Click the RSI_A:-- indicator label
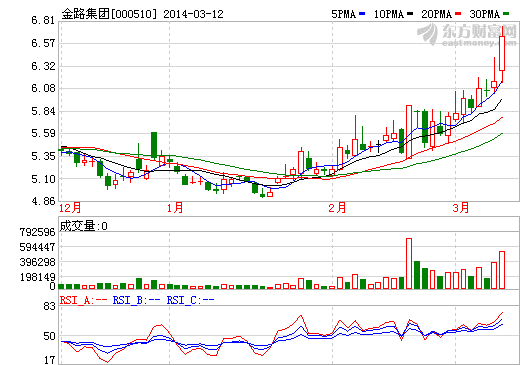 point(83,300)
